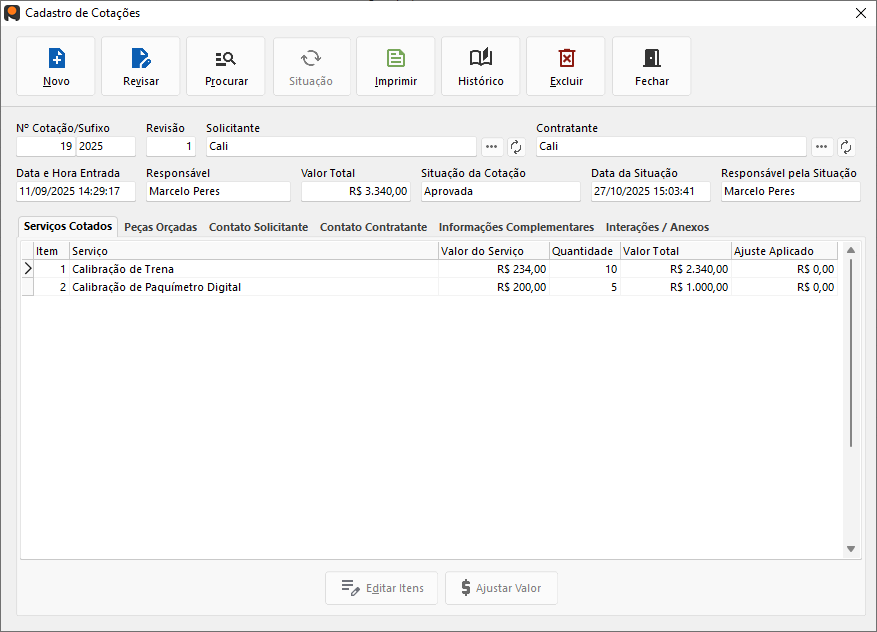
Task: Refresh the Contratante field icon
Action: point(846,147)
